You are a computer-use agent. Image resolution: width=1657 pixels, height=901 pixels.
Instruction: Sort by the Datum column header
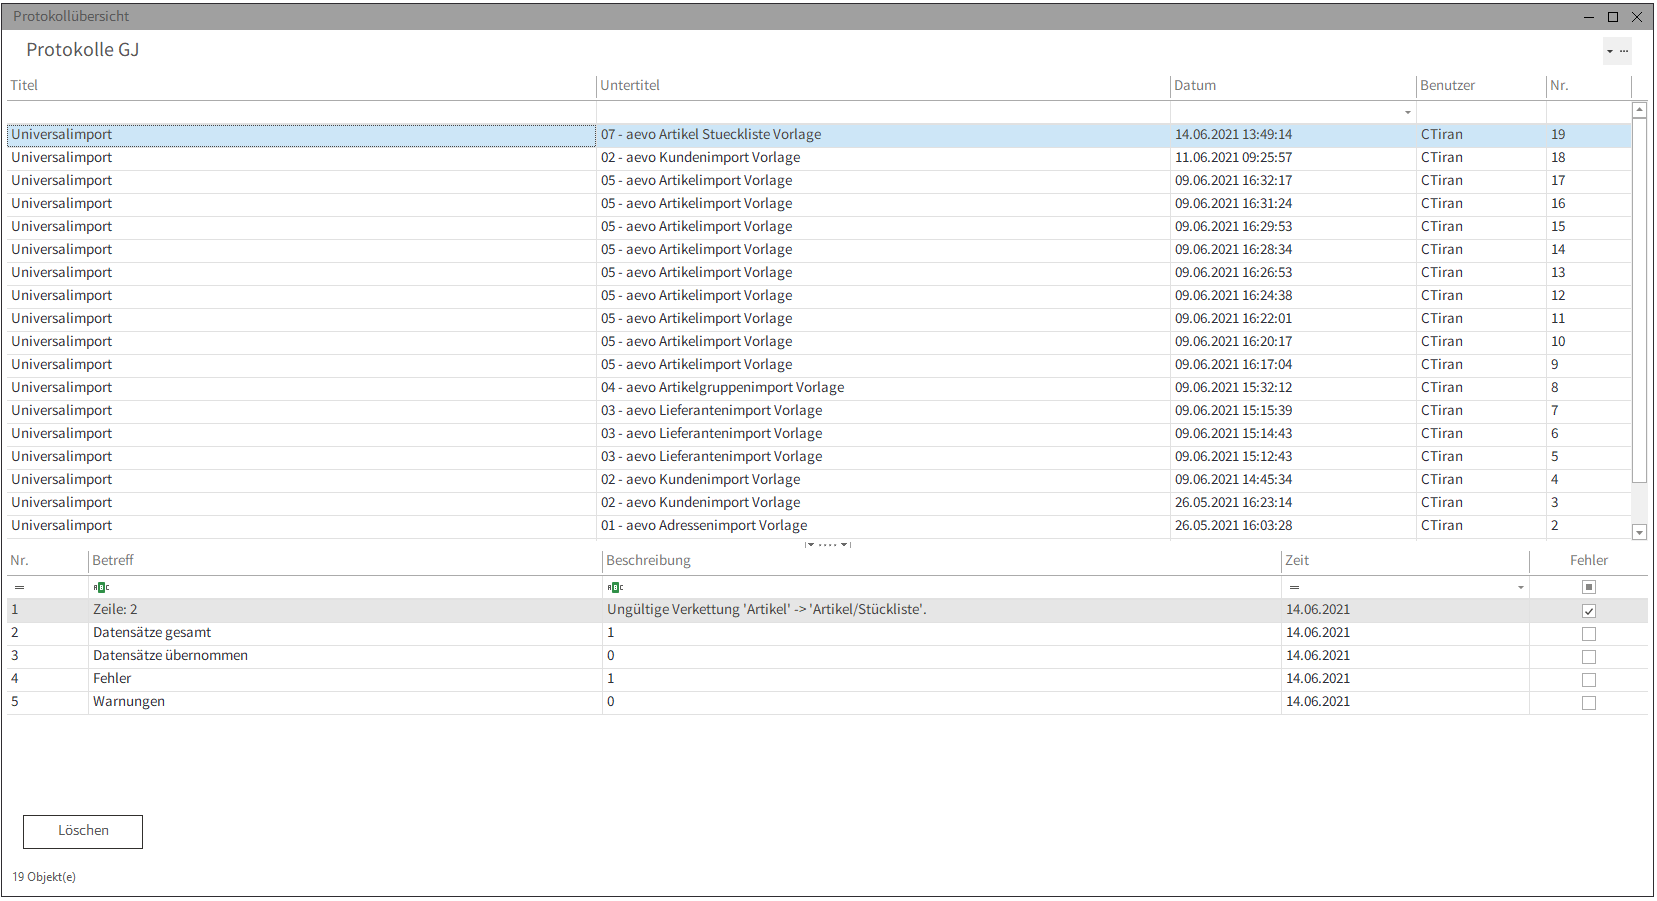pos(1293,86)
